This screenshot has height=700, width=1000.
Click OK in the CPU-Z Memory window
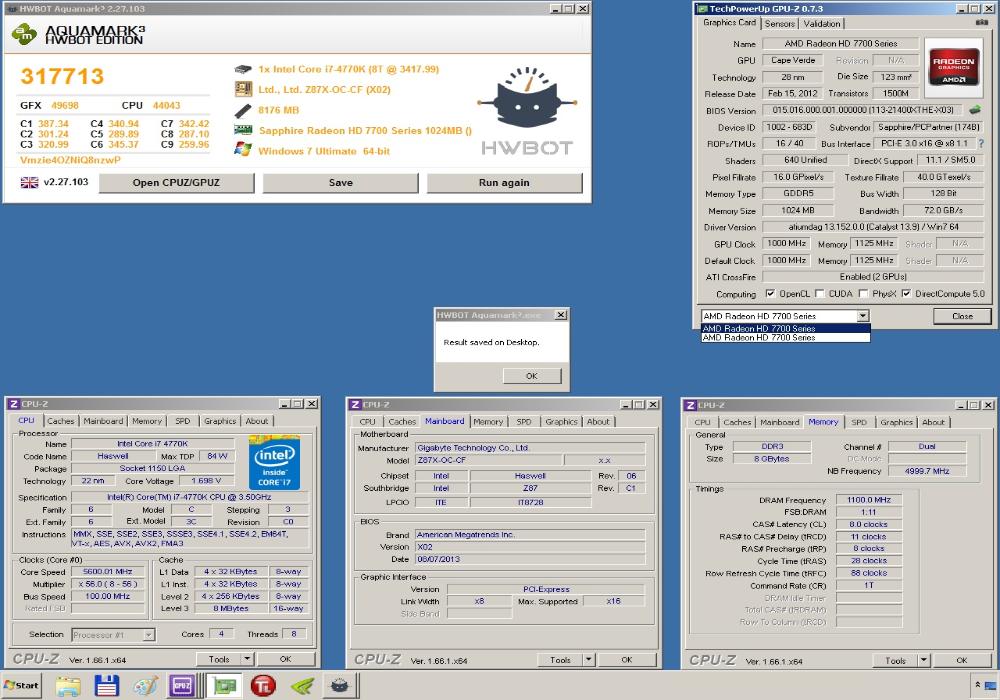[x=962, y=660]
